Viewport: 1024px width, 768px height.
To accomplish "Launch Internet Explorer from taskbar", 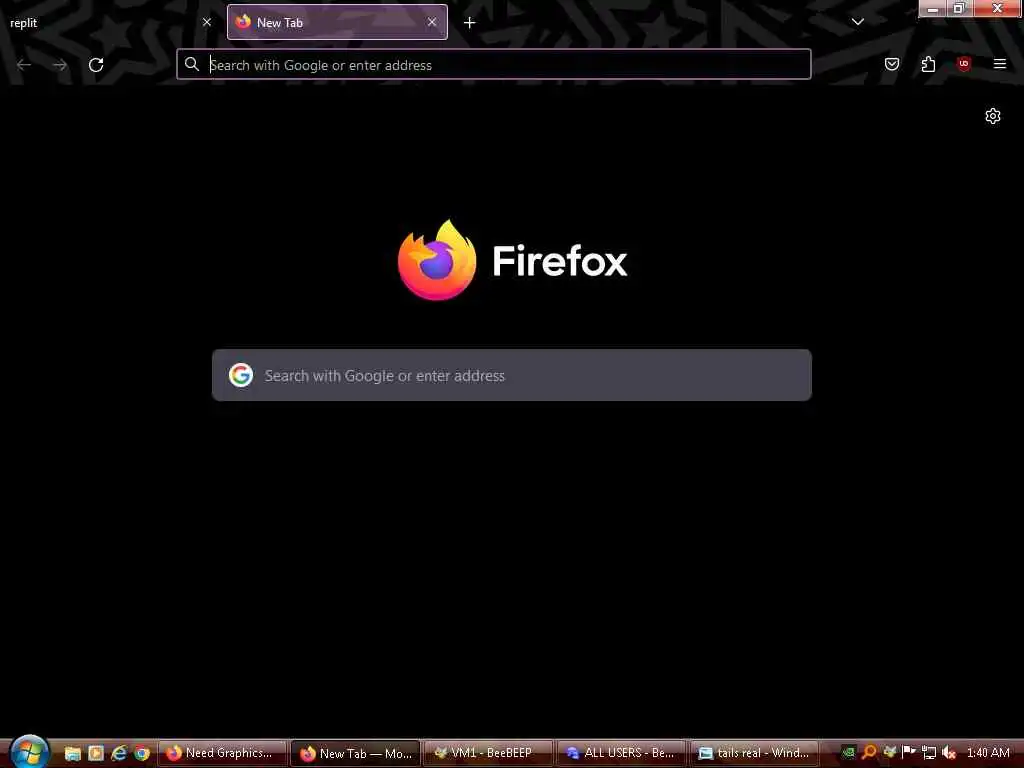I will pyautogui.click(x=119, y=754).
